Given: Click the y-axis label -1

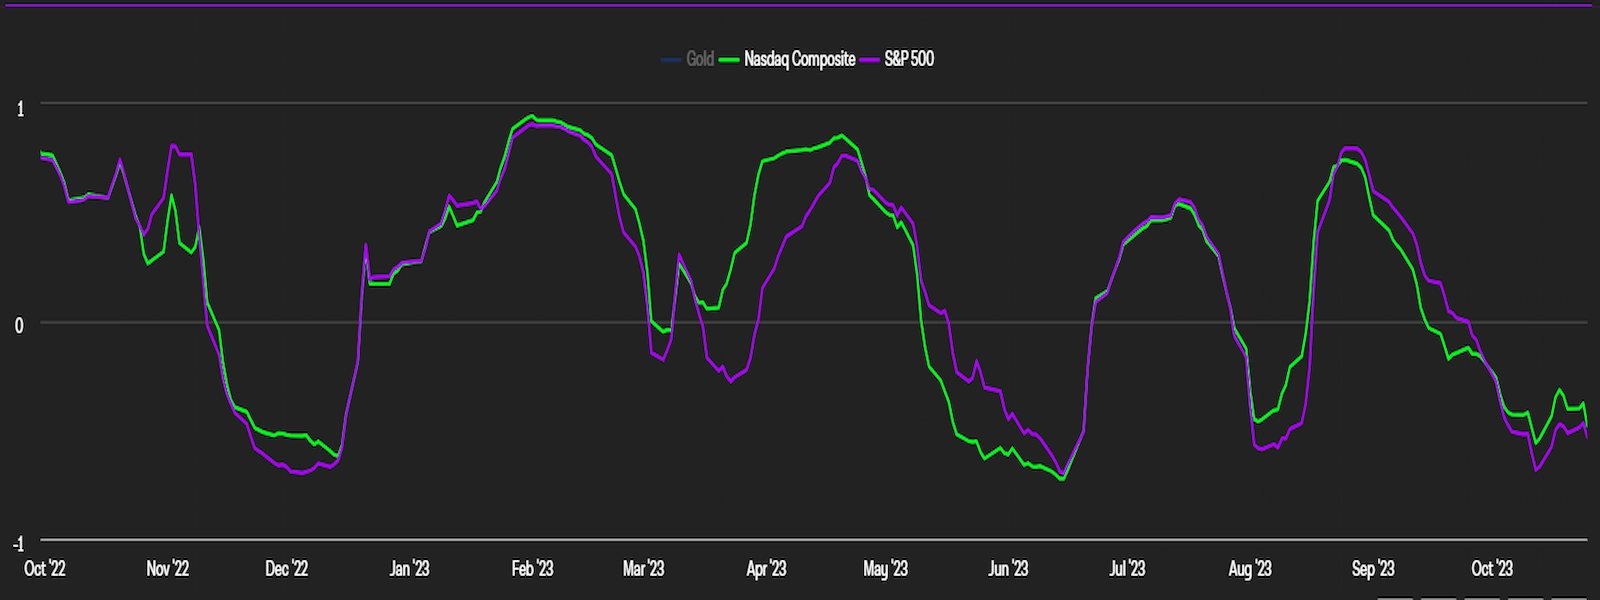Looking at the screenshot, I should (18, 544).
